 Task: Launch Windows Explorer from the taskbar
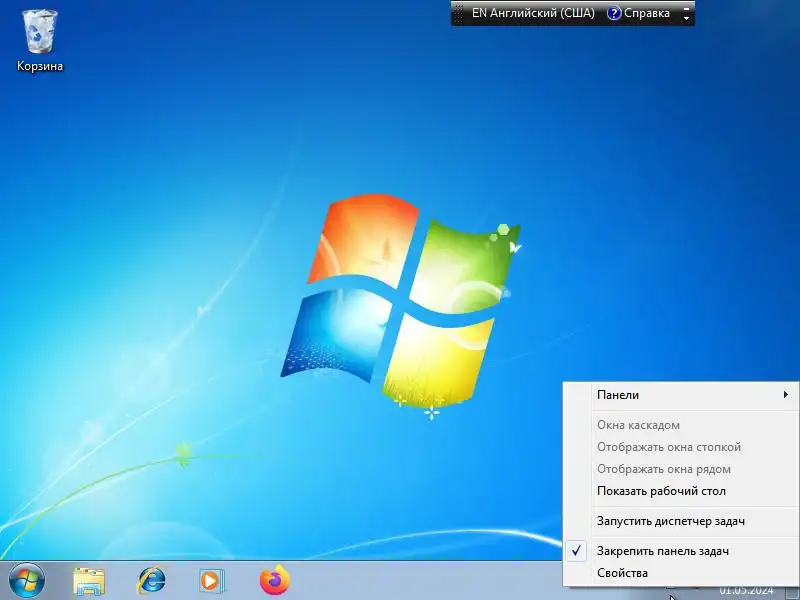tap(89, 581)
